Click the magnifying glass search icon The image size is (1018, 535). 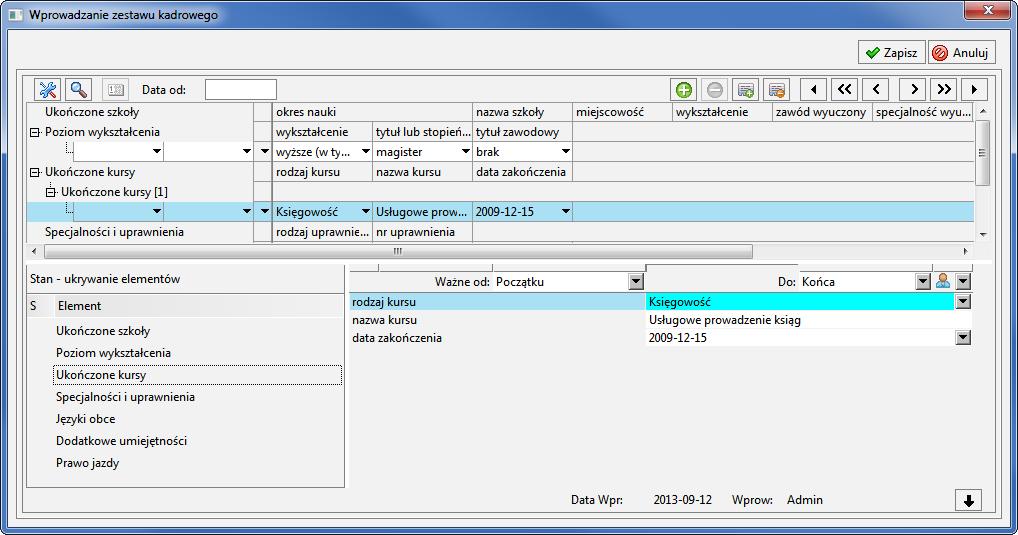[79, 90]
